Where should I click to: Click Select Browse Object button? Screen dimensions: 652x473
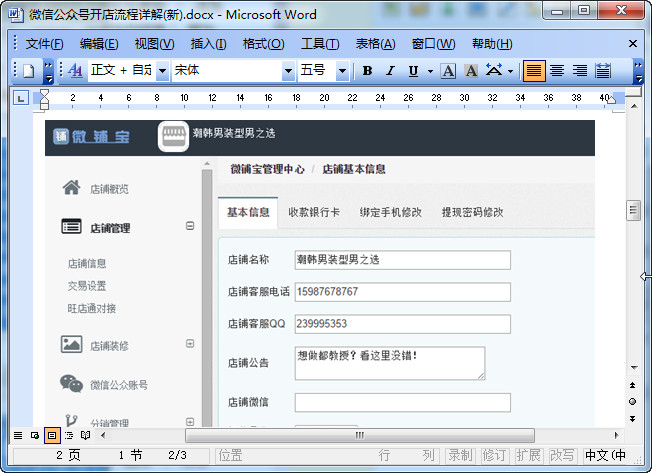[x=632, y=402]
